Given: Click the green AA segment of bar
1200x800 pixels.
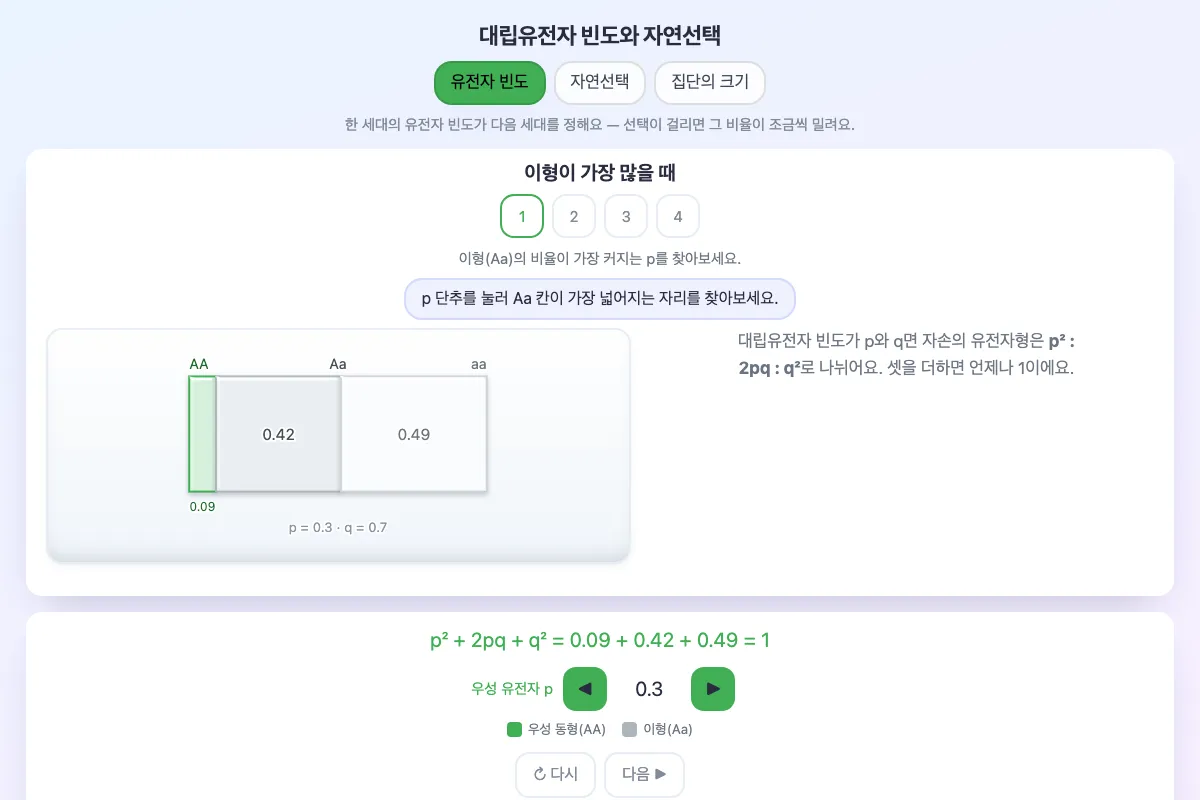Looking at the screenshot, I should pos(202,434).
